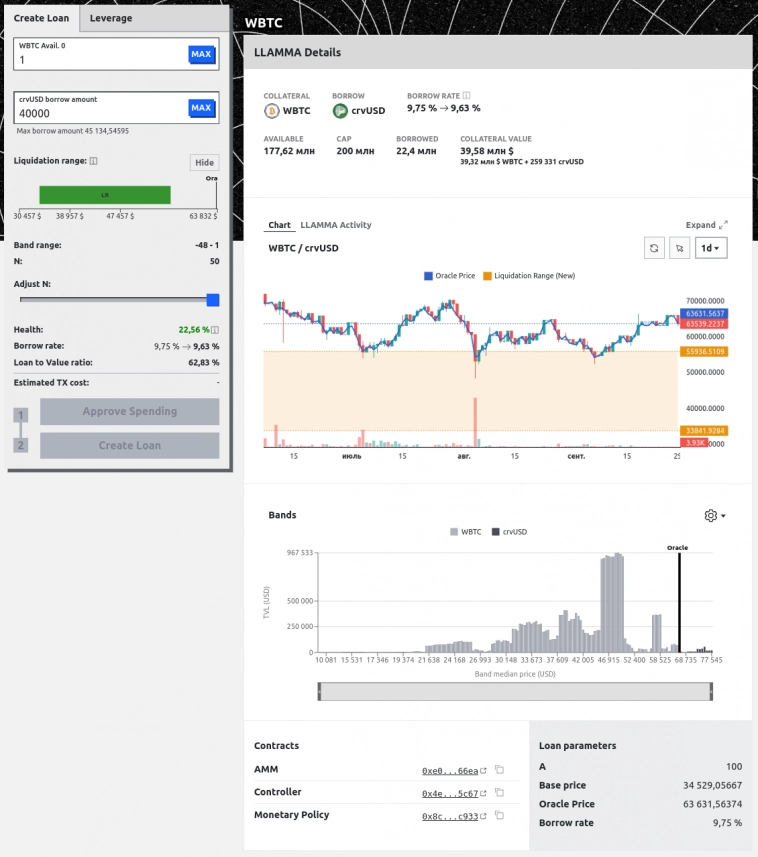Click the 33841.9284 liquidation price label
Viewport: 758px width, 857px height.
(704, 431)
